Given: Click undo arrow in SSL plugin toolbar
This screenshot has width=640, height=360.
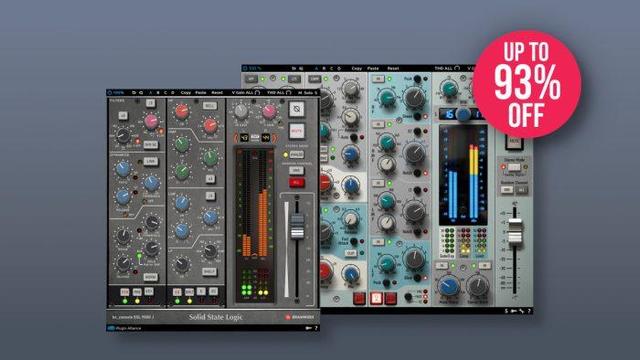Looking at the screenshot, I should point(134,93).
